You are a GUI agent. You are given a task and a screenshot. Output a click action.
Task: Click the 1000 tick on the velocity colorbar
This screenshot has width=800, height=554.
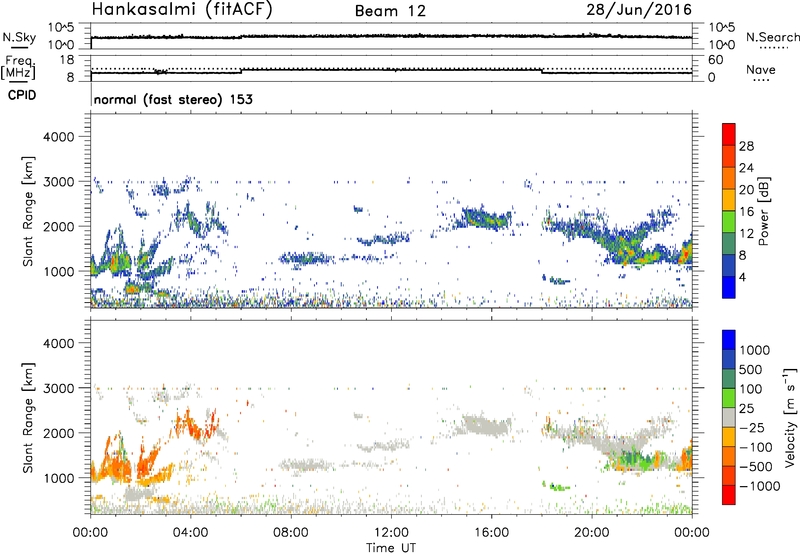click(755, 350)
